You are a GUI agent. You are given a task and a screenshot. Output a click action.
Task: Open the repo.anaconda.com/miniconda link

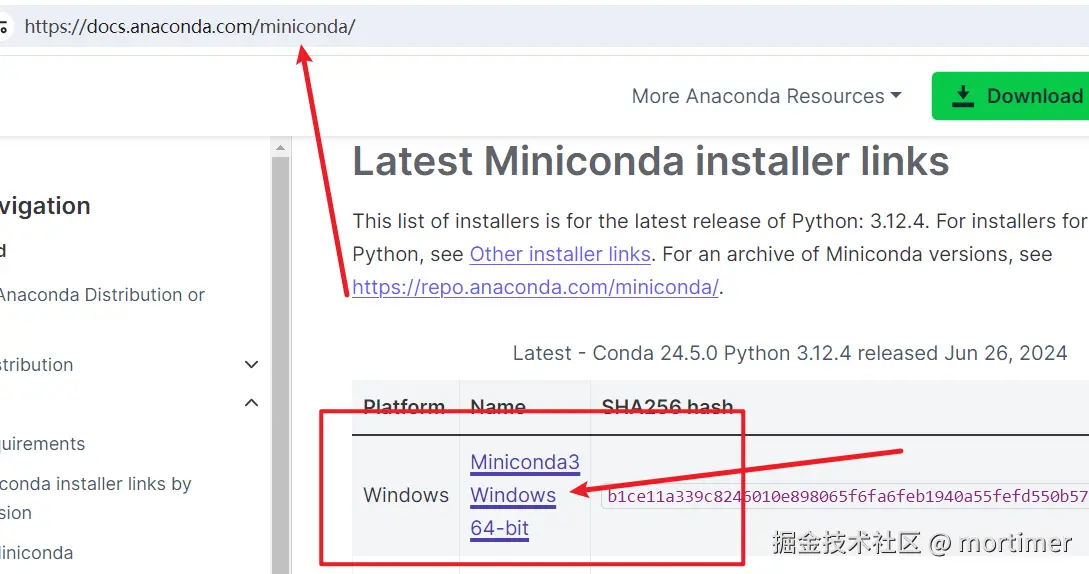click(x=535, y=287)
